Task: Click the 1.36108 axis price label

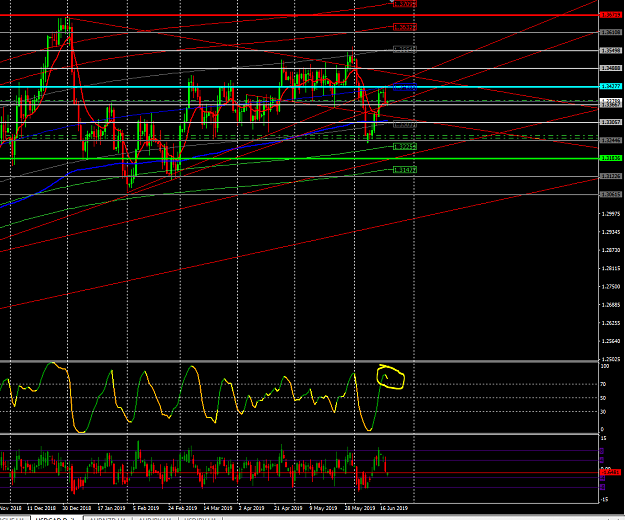Action: tap(611, 32)
